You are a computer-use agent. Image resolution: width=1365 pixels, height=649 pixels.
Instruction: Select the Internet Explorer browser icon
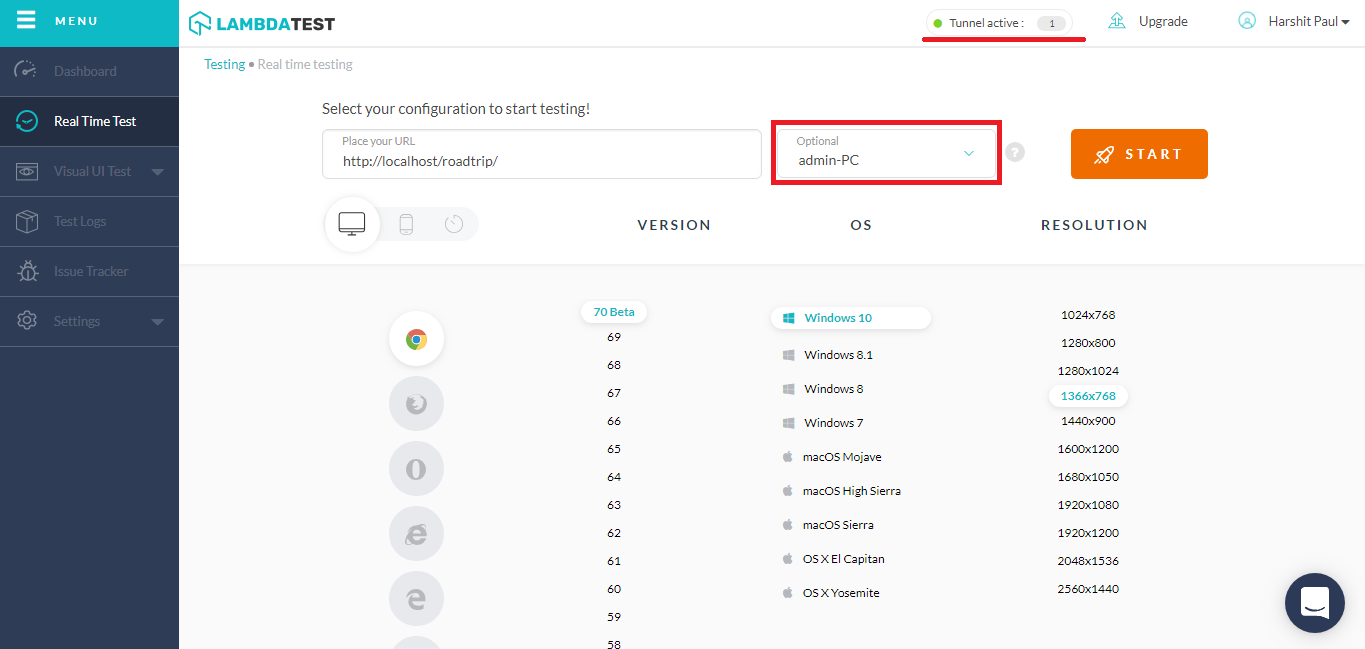pyautogui.click(x=416, y=534)
